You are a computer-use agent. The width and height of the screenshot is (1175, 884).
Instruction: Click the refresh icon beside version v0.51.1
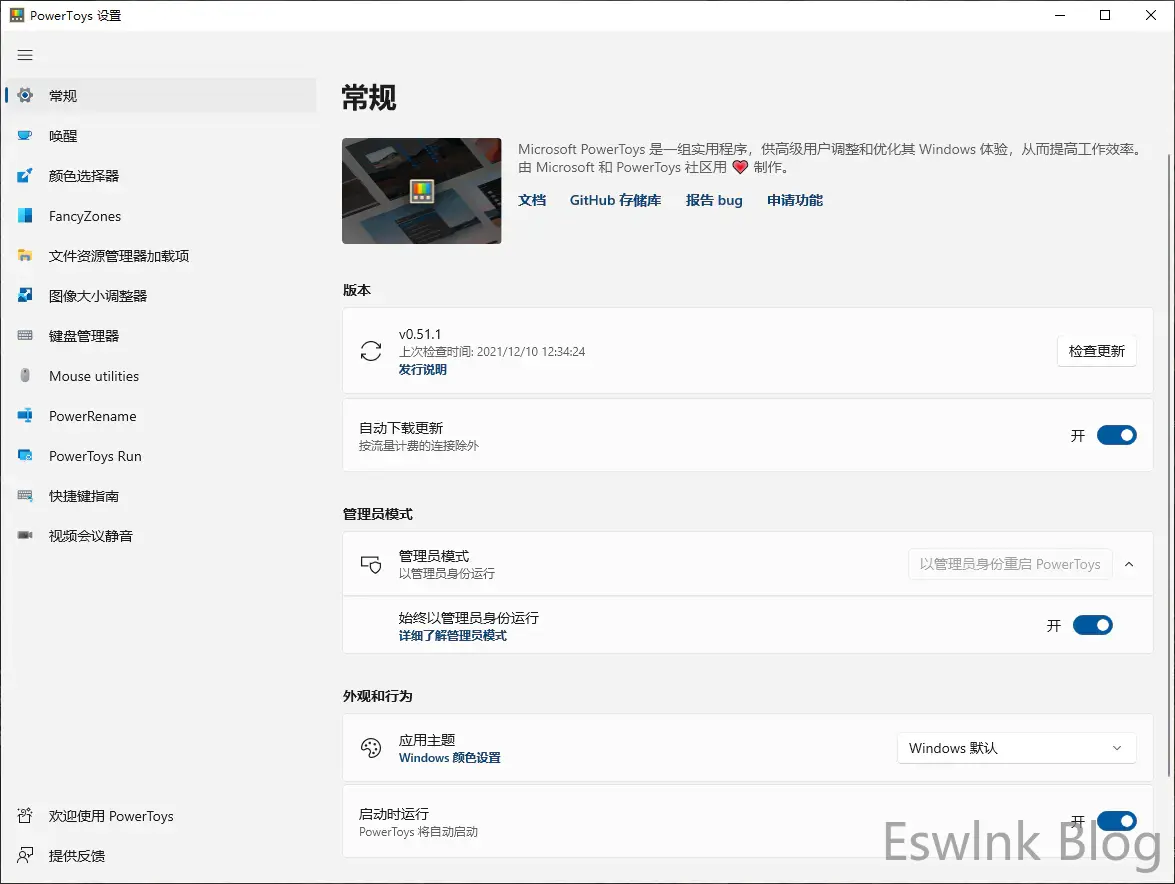[x=371, y=351]
